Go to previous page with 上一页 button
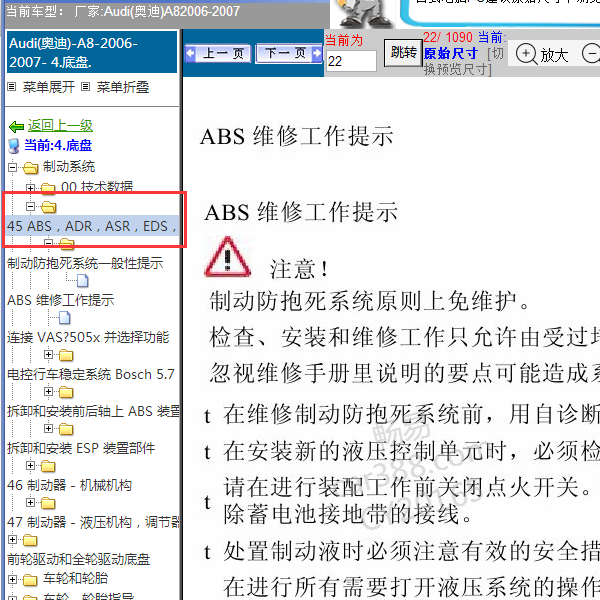Screen dimensions: 600x600 (217, 54)
